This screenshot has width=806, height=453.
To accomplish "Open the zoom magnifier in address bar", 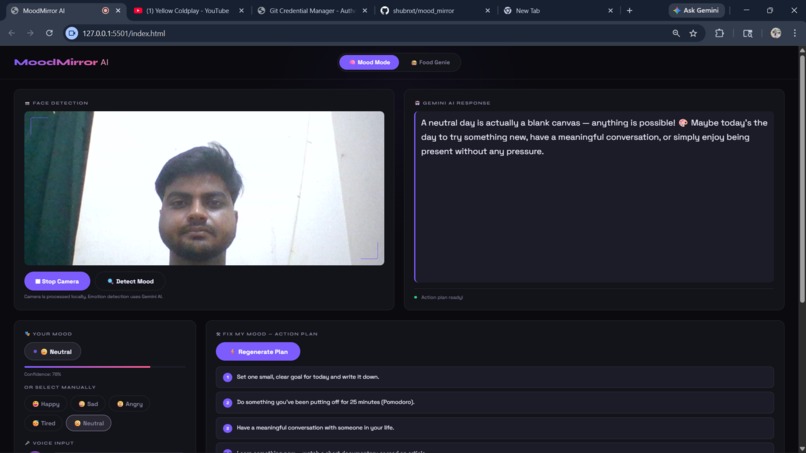I will 676,33.
